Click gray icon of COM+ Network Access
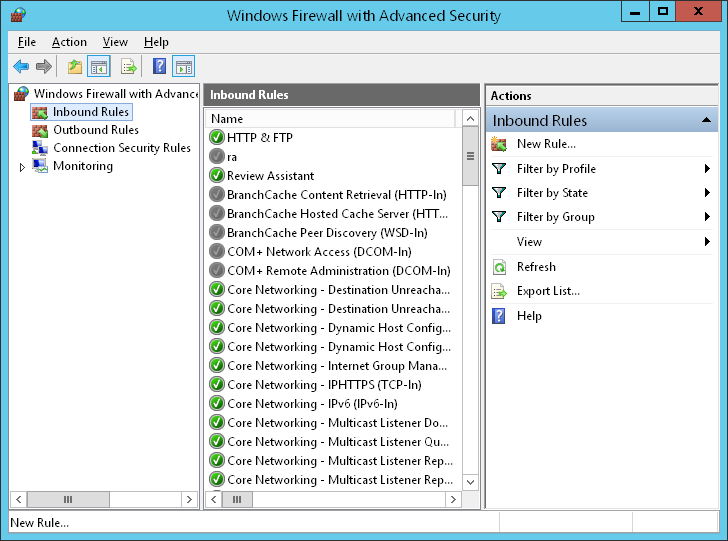Screen dimensions: 728x541 pyautogui.click(x=217, y=252)
